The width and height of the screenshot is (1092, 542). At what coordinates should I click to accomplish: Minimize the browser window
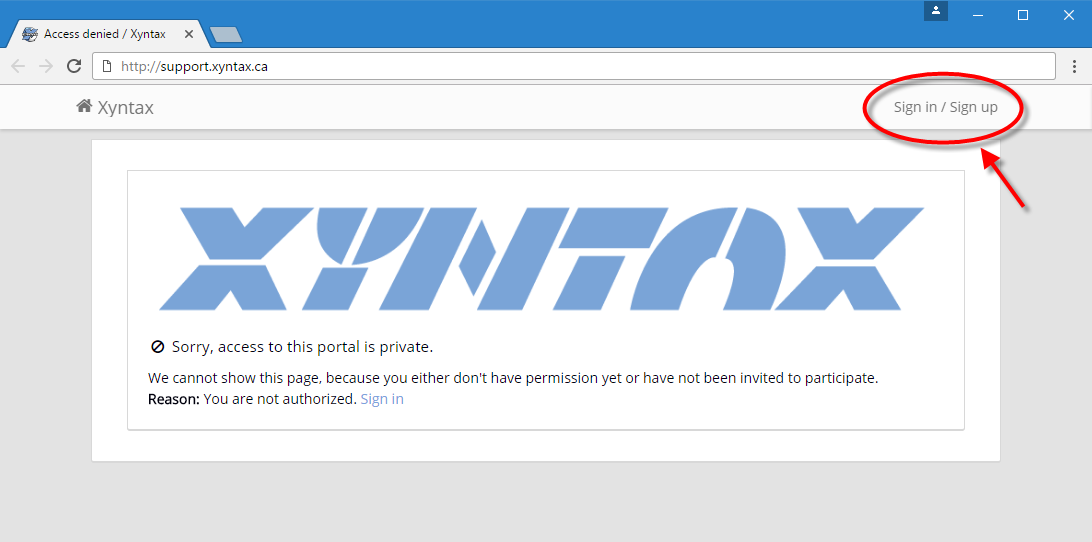[978, 15]
